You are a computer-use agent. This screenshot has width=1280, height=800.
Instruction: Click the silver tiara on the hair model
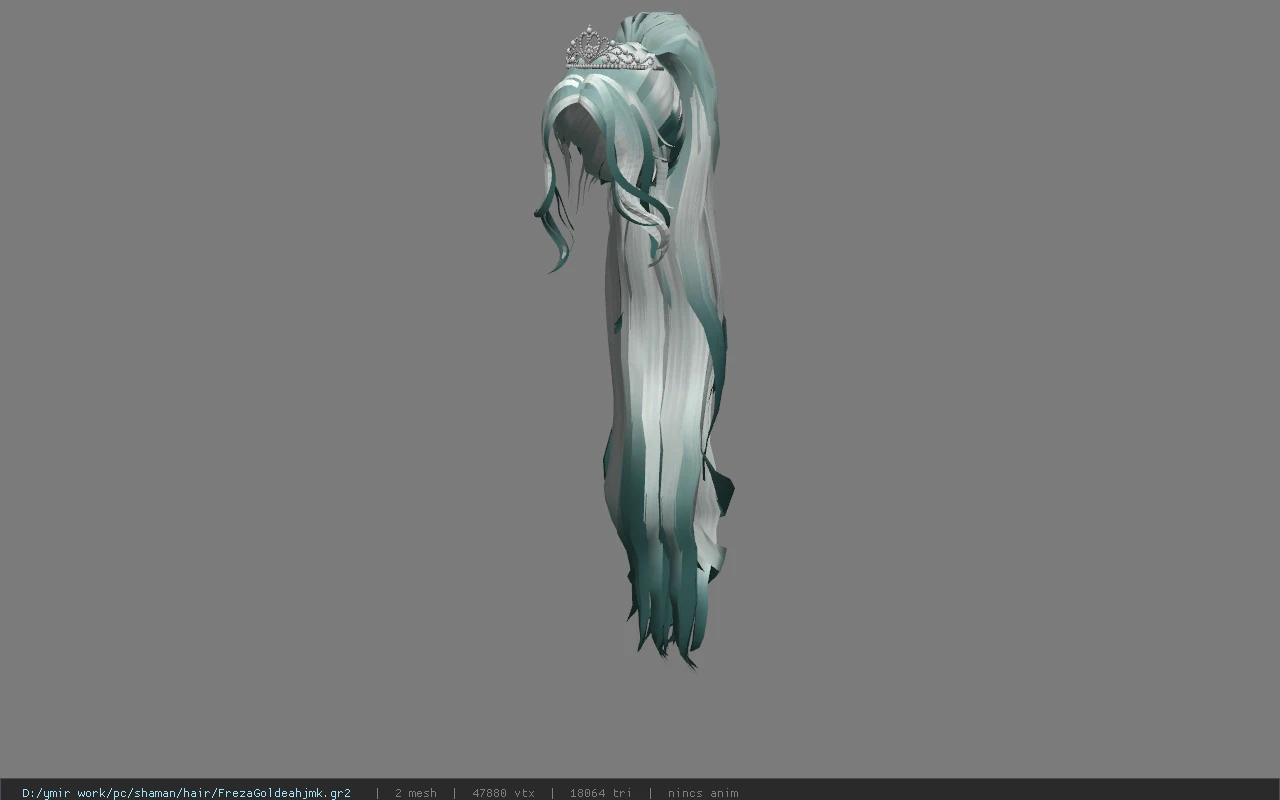click(610, 49)
